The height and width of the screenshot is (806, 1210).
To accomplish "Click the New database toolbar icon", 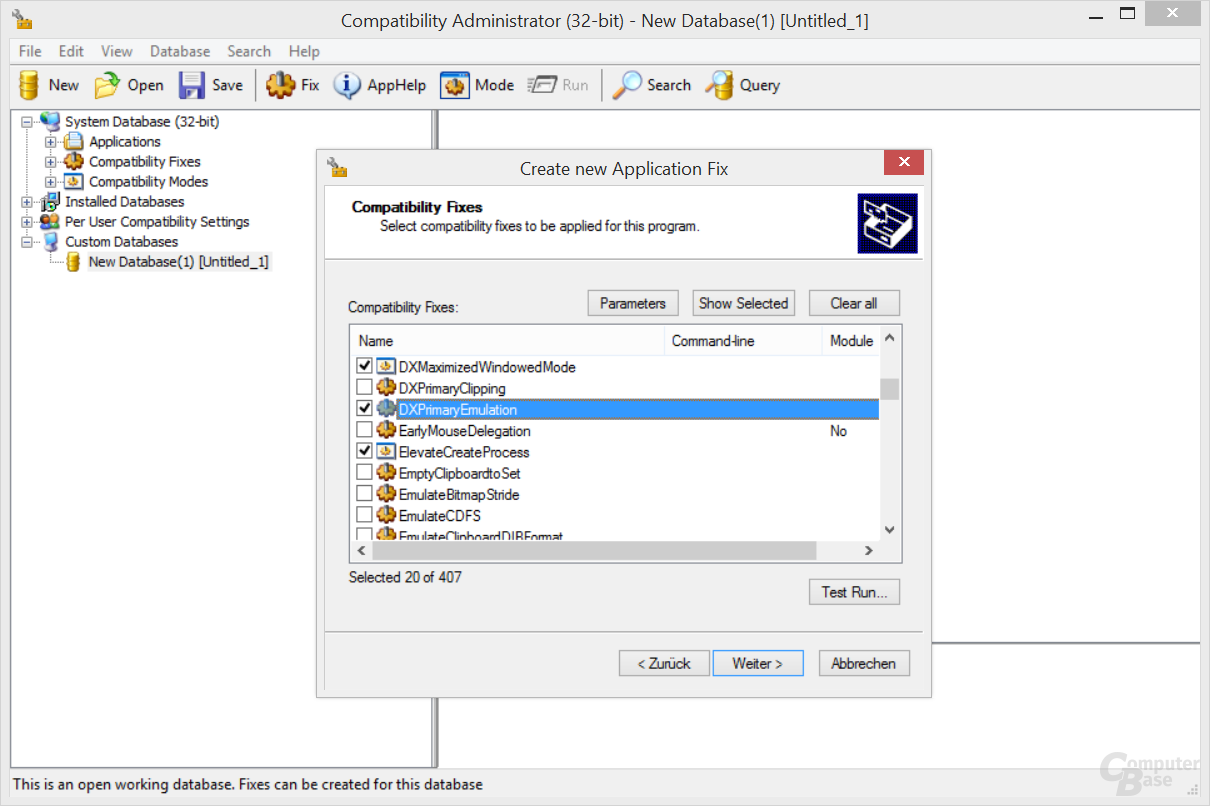I will 29,85.
